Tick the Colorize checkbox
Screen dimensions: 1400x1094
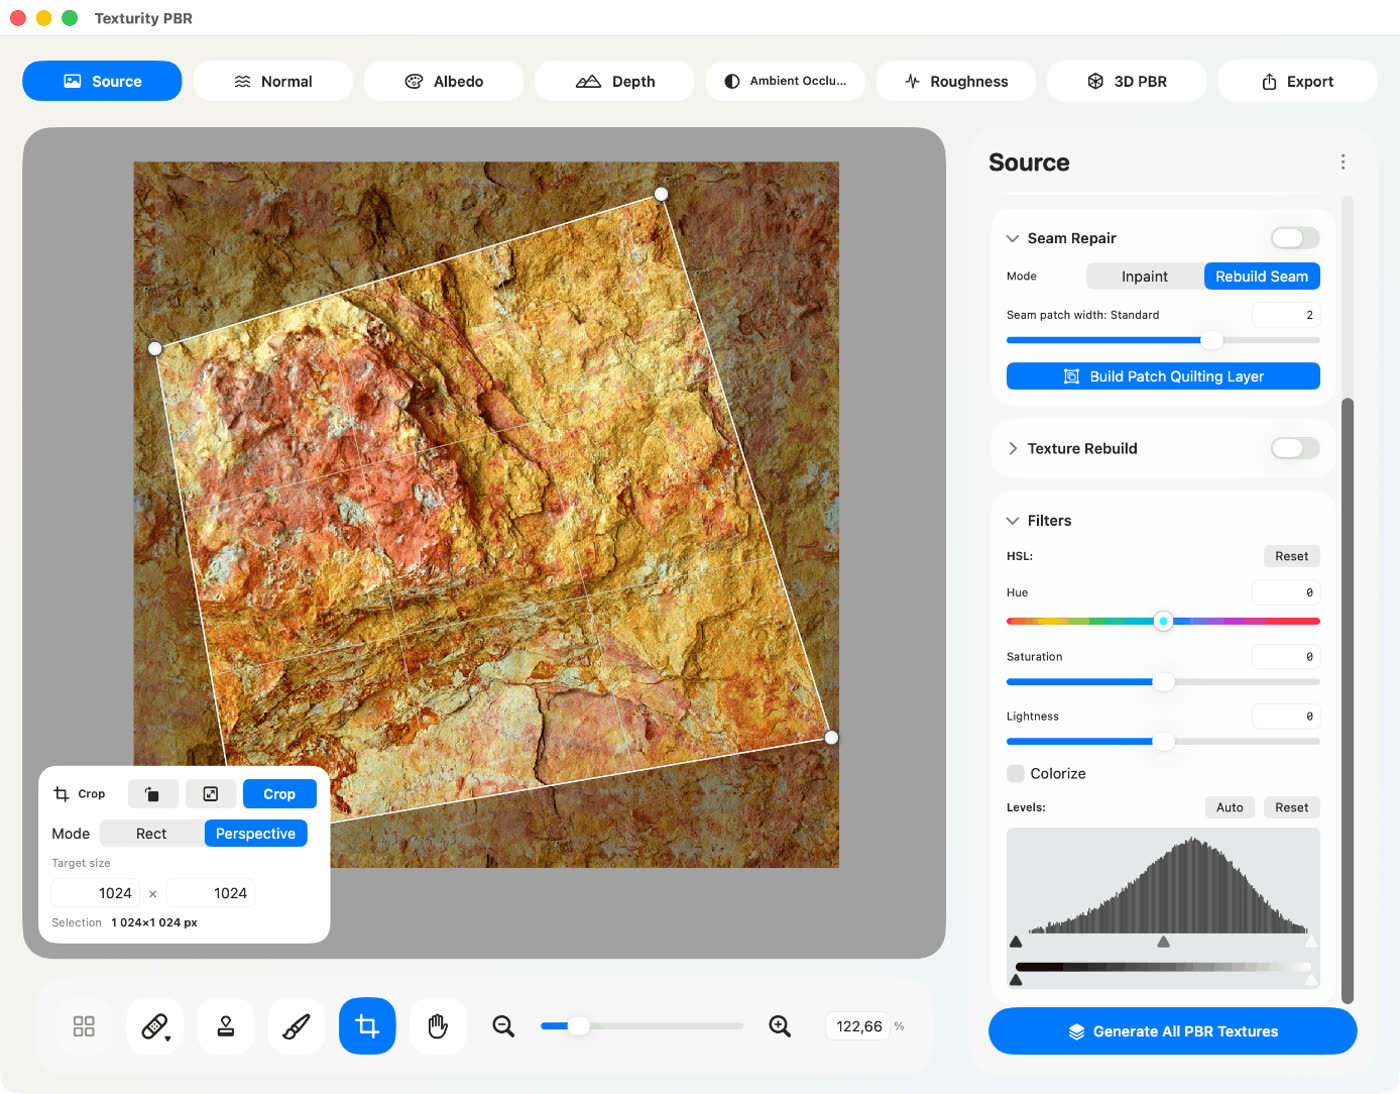tap(1016, 773)
